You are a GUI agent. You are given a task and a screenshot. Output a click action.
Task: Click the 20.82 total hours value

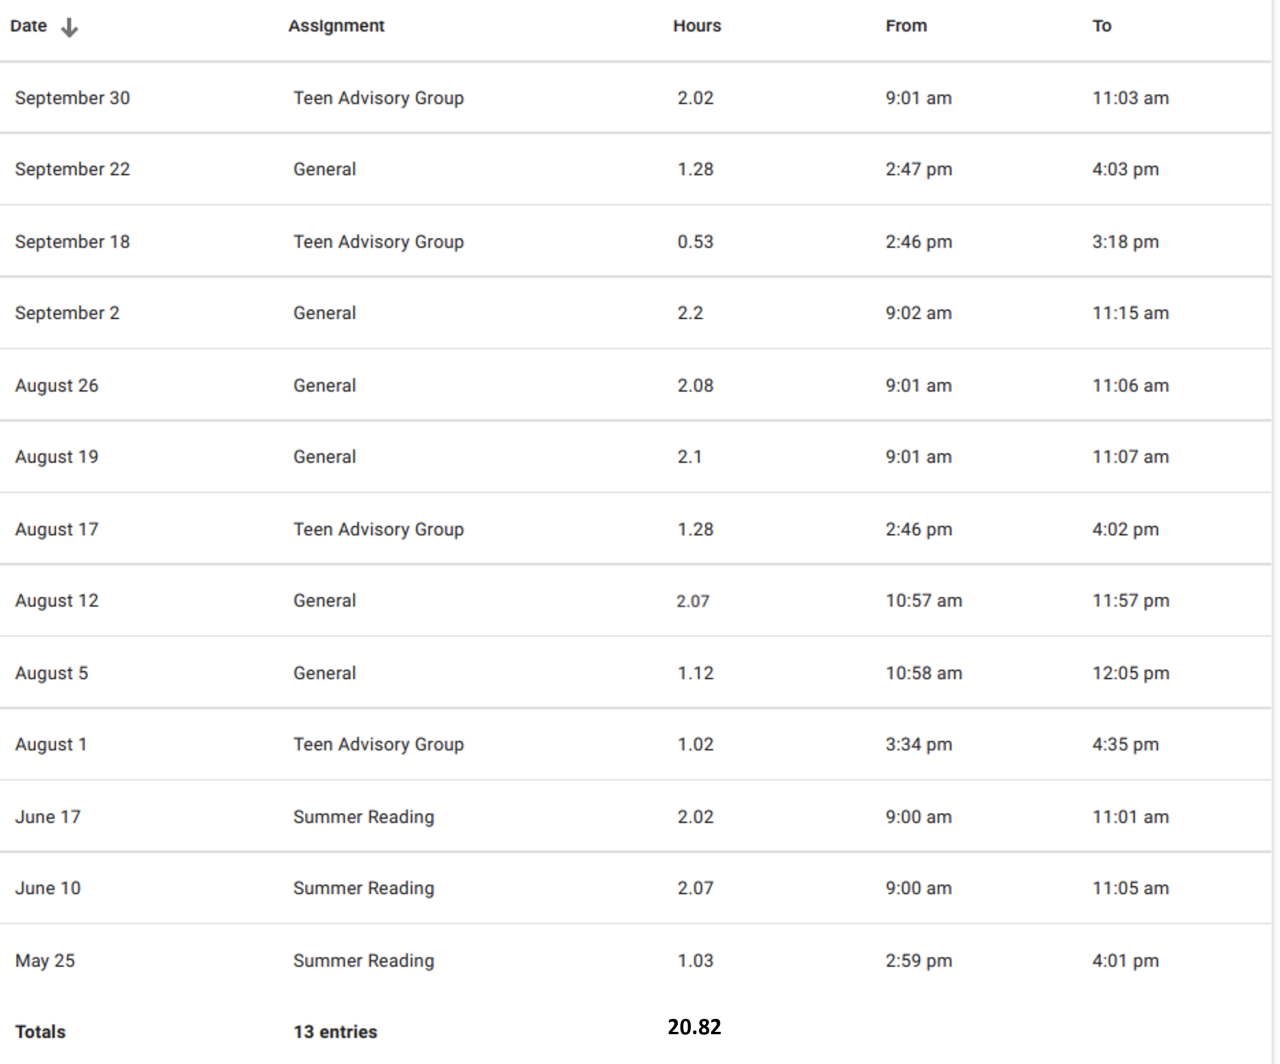pos(695,1027)
